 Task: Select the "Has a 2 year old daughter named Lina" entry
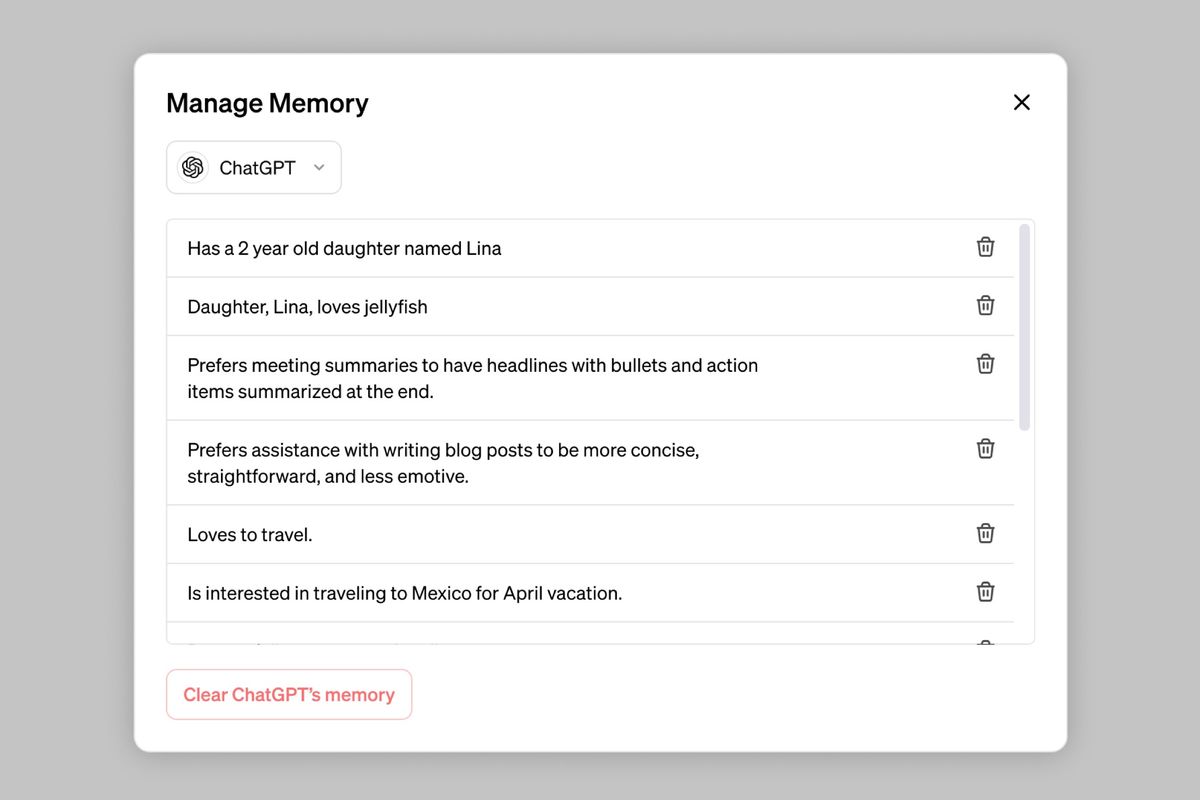344,248
